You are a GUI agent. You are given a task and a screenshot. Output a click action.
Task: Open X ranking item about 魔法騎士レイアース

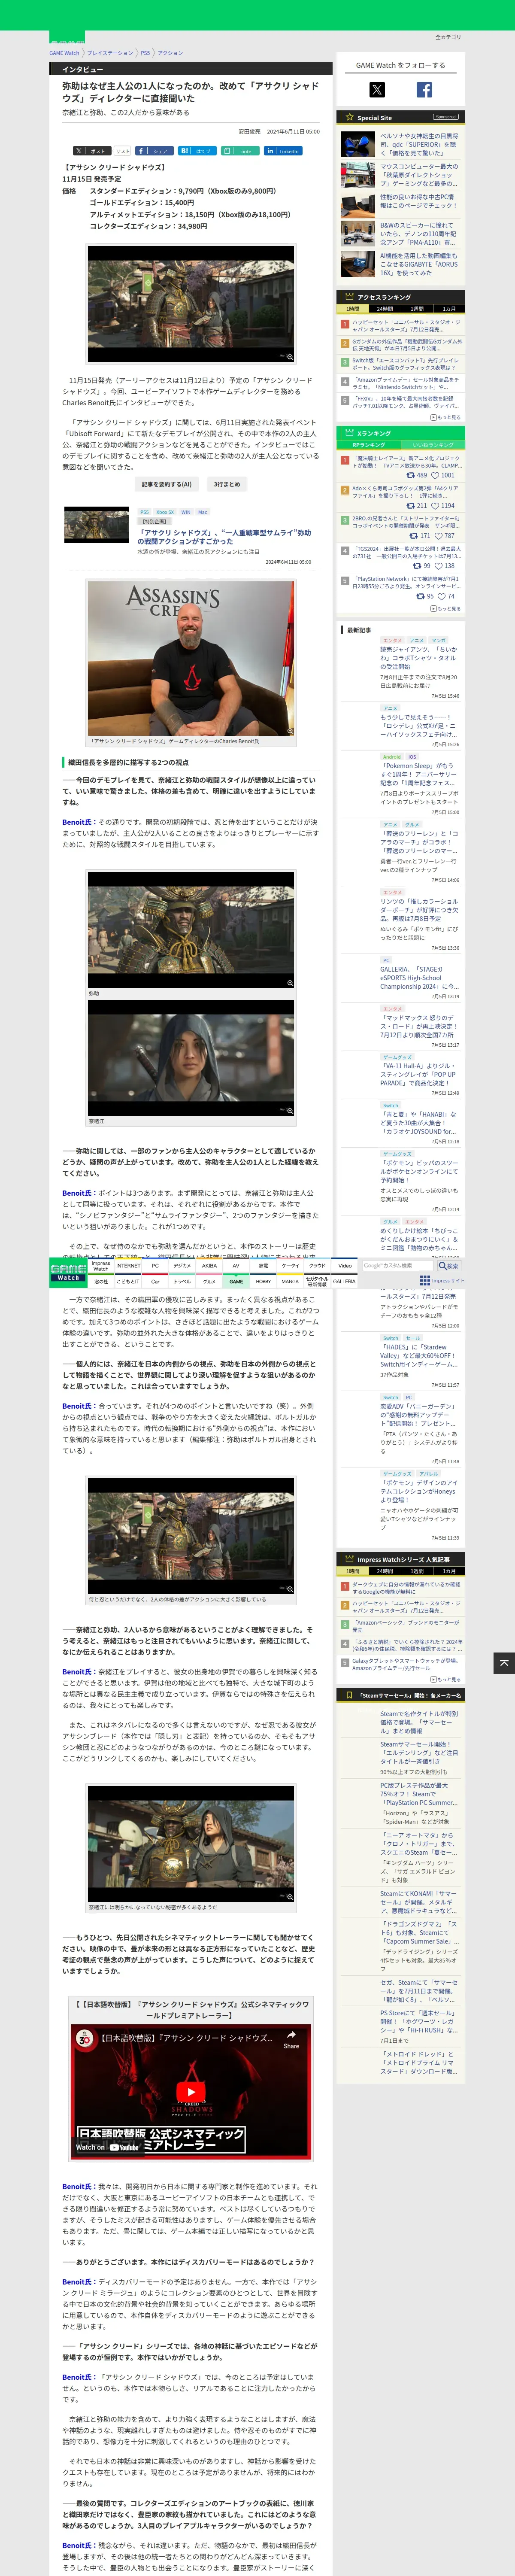click(x=406, y=462)
